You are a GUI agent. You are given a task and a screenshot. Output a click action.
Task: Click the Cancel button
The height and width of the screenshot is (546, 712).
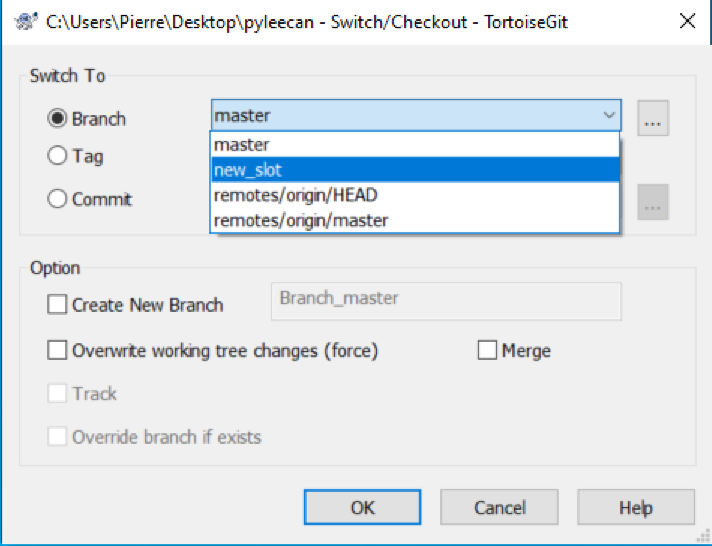coord(499,507)
